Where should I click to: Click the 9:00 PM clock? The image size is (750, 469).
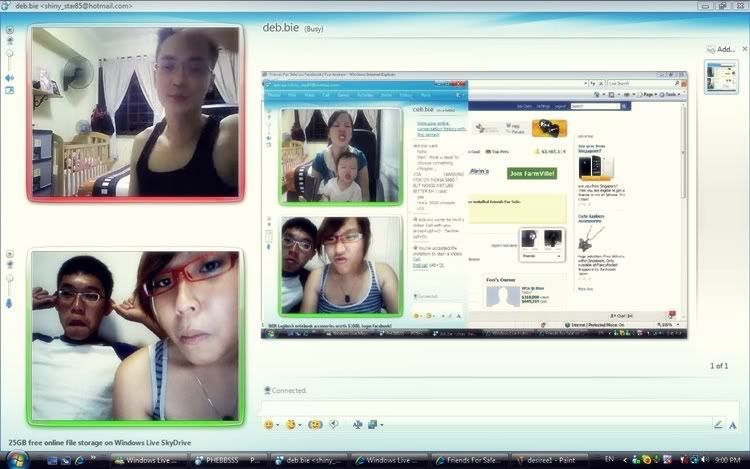[727, 460]
